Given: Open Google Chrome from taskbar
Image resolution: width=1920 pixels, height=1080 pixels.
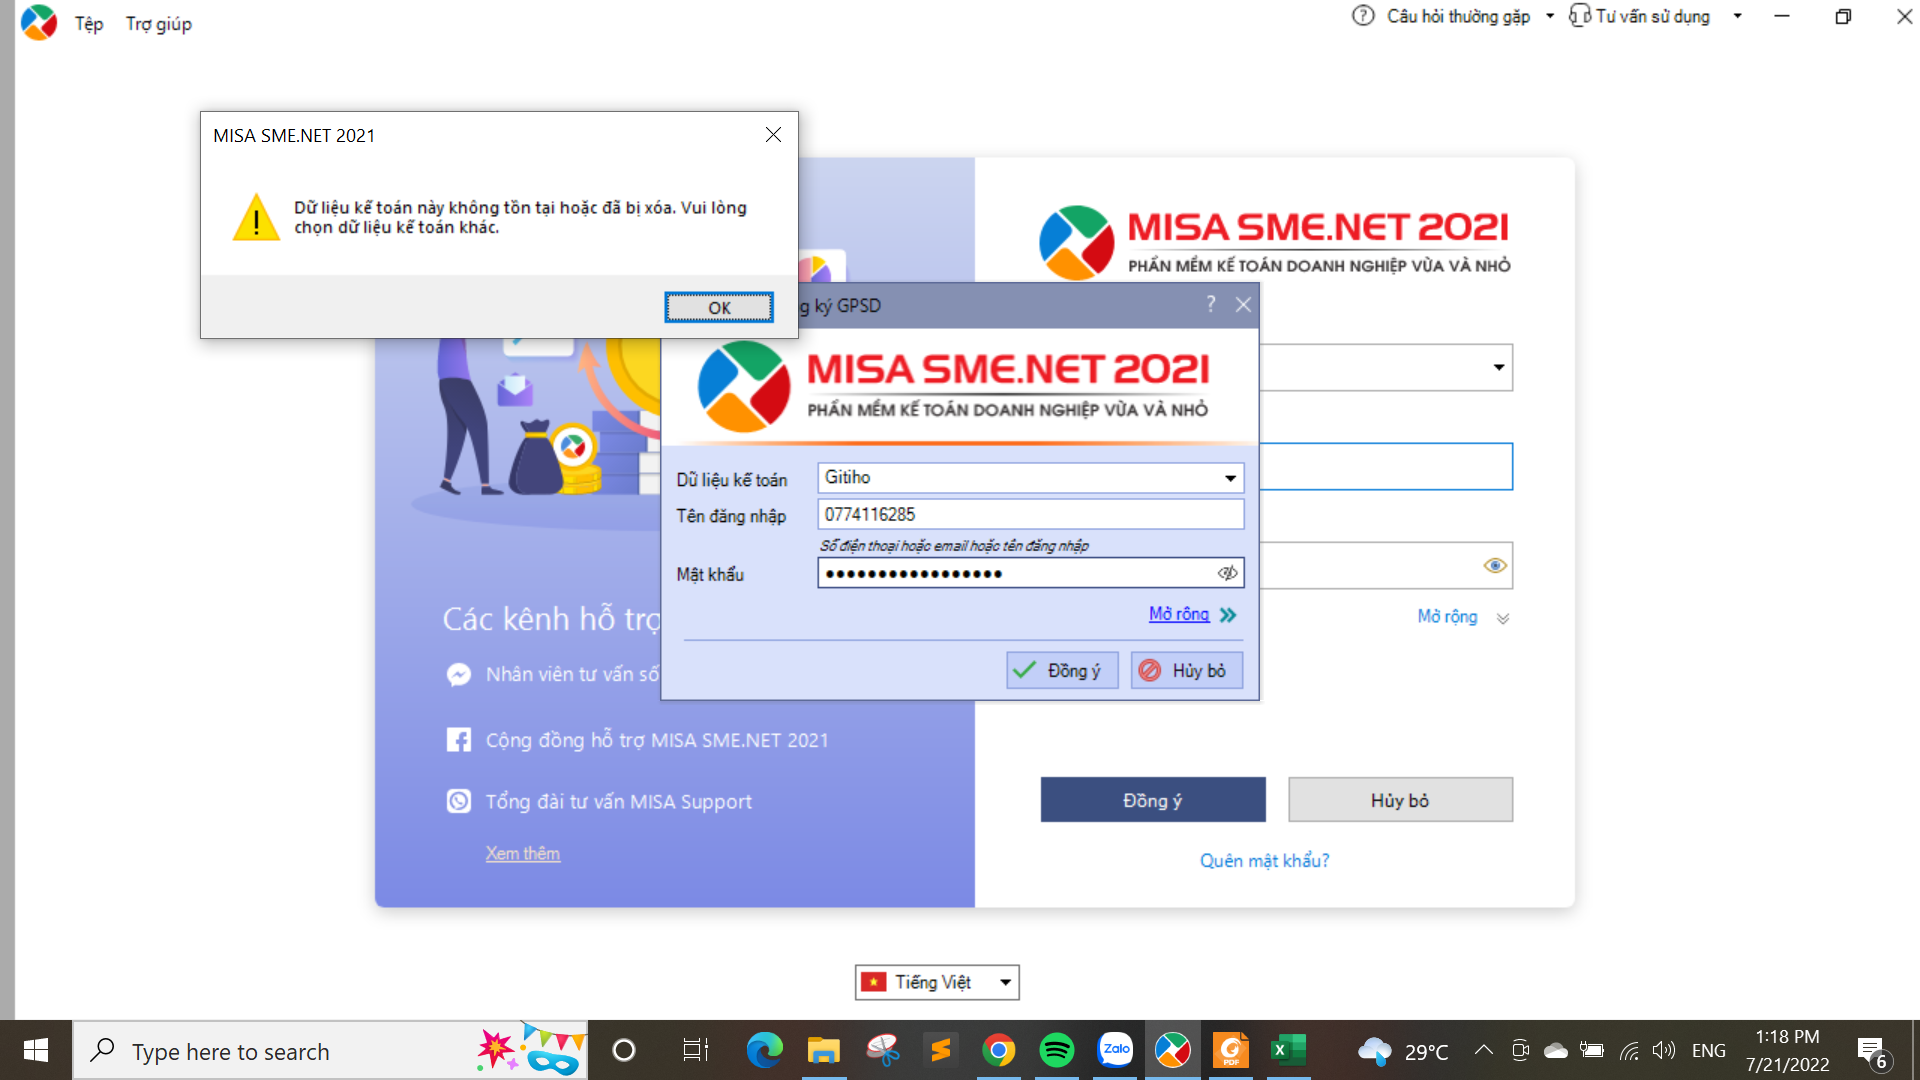Looking at the screenshot, I should pyautogui.click(x=998, y=1050).
